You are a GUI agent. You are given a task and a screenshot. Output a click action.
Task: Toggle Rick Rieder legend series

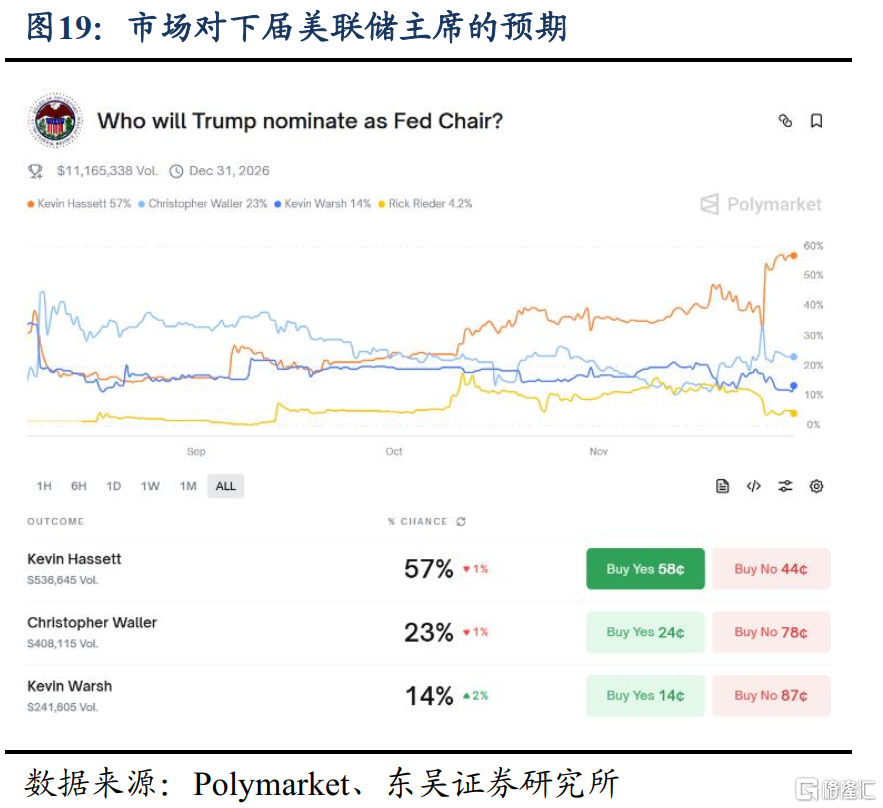(426, 204)
